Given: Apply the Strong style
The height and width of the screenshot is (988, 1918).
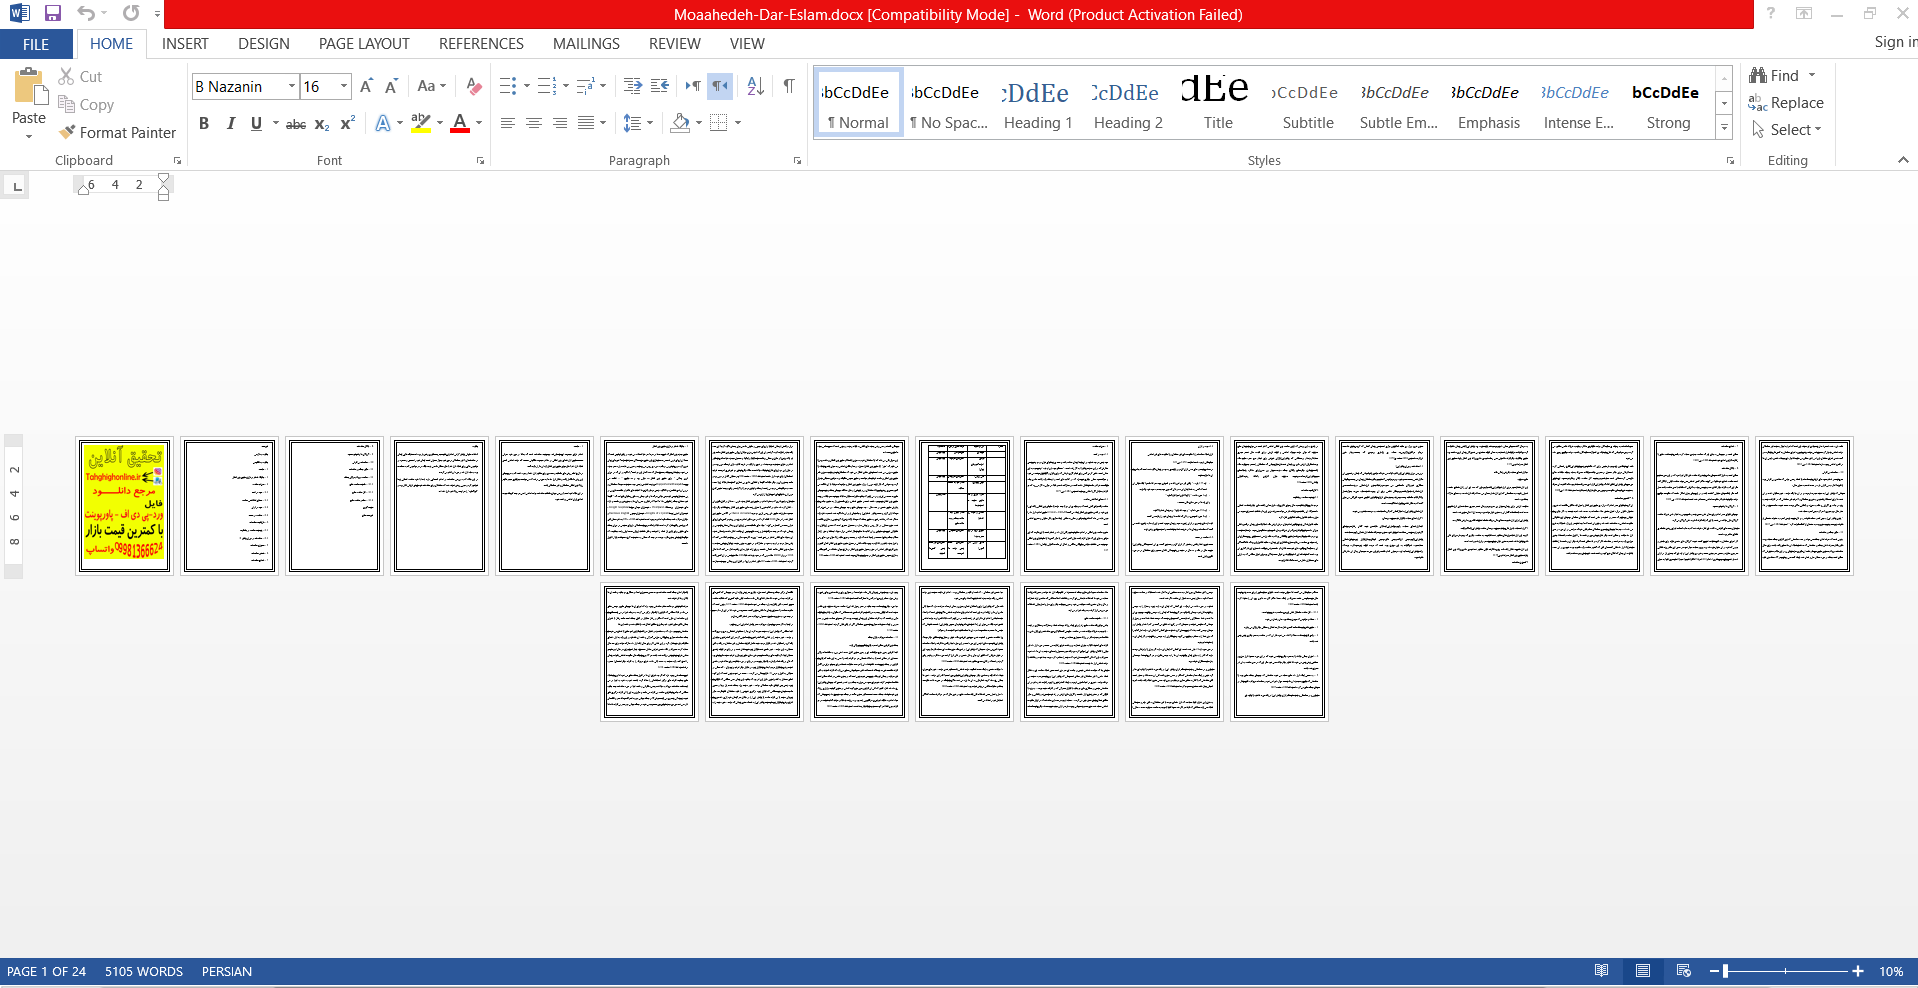Looking at the screenshot, I should pos(1668,104).
